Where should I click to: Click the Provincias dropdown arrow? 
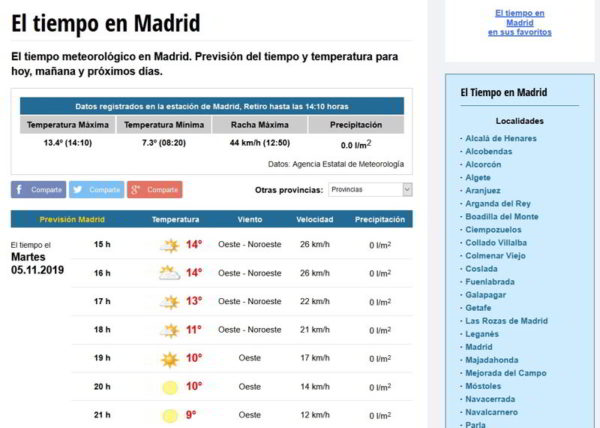click(407, 190)
